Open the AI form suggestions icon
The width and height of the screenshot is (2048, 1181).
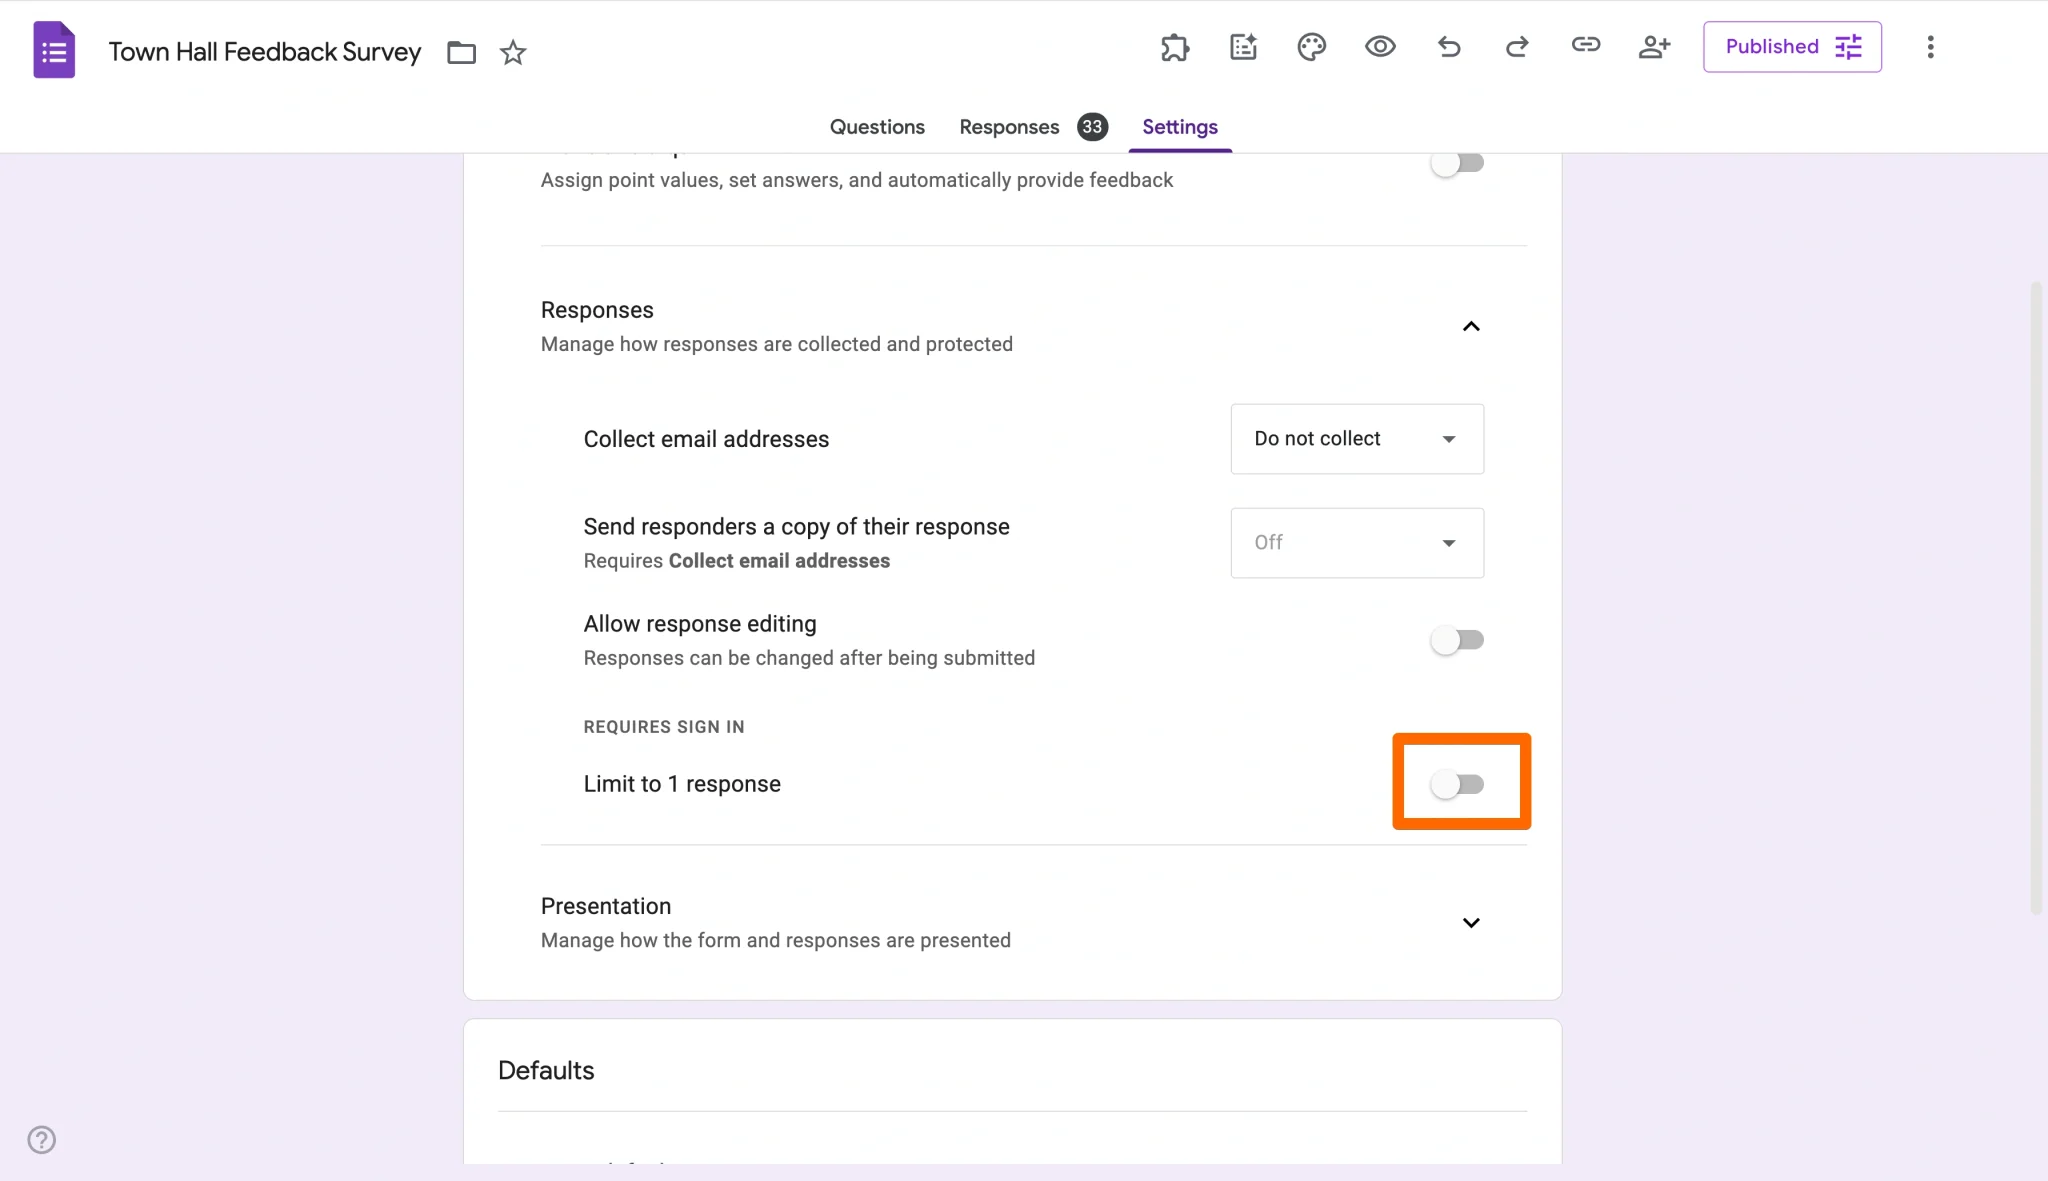point(1243,47)
